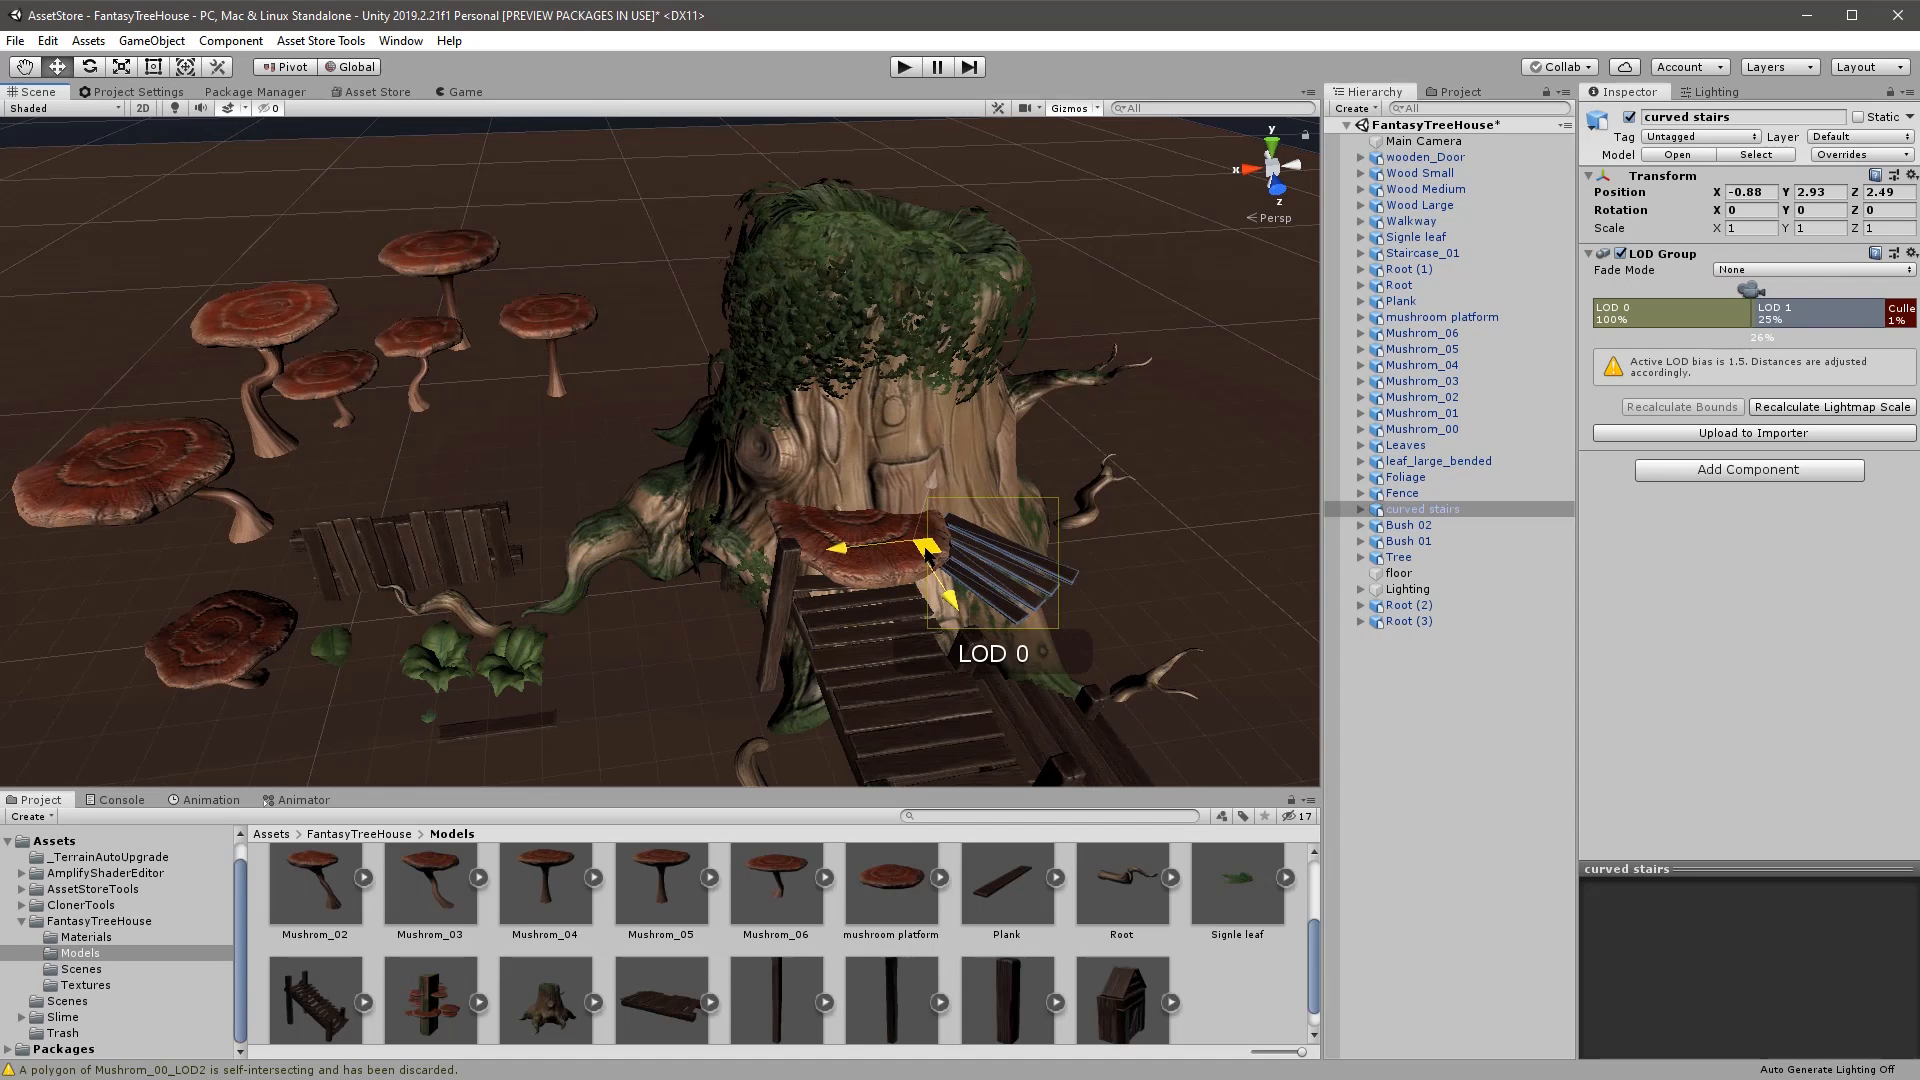Select Staircase_01 in Hierarchy
Image resolution: width=1920 pixels, height=1080 pixels.
pos(1422,253)
